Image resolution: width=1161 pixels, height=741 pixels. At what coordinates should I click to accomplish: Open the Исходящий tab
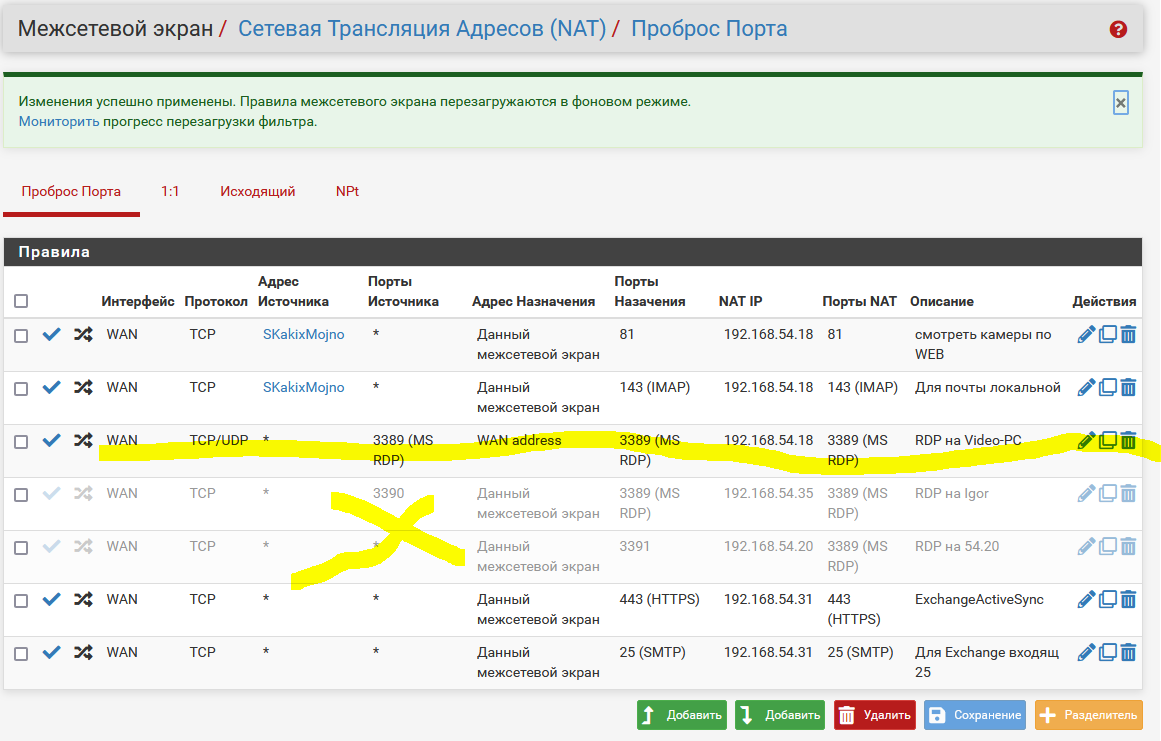258,191
